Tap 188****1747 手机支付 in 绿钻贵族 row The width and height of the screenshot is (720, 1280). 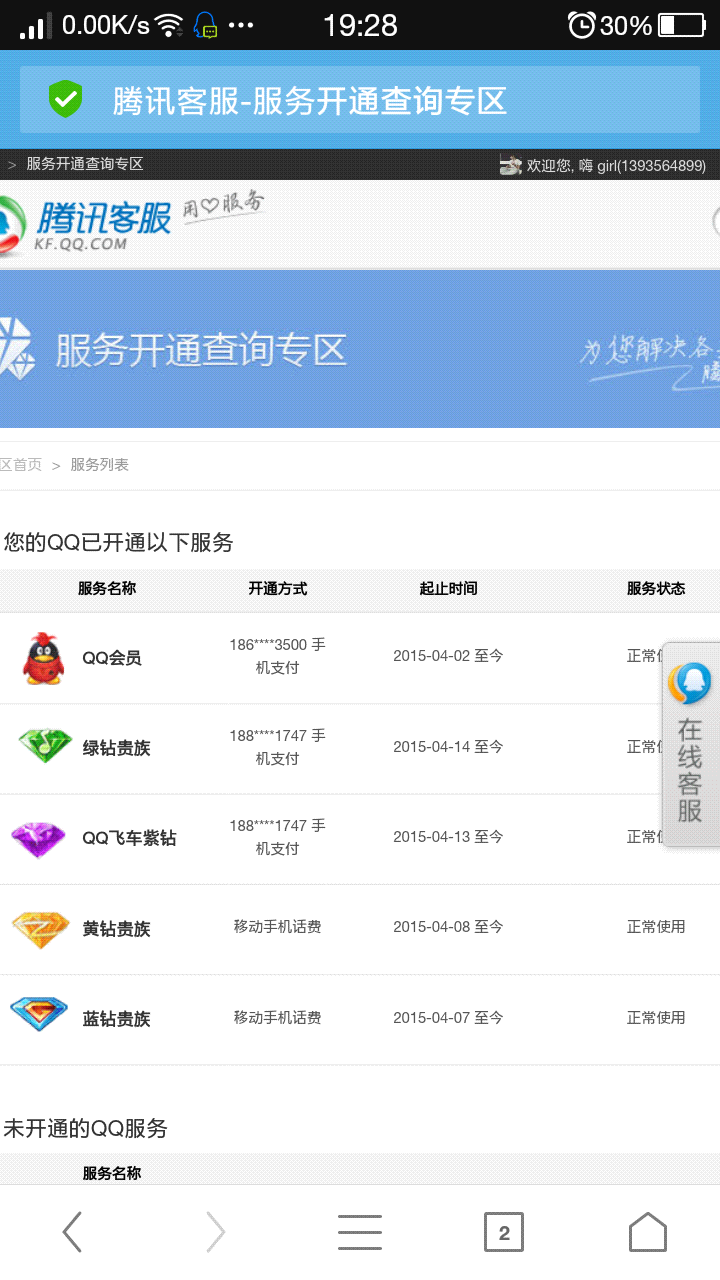pyautogui.click(x=278, y=747)
